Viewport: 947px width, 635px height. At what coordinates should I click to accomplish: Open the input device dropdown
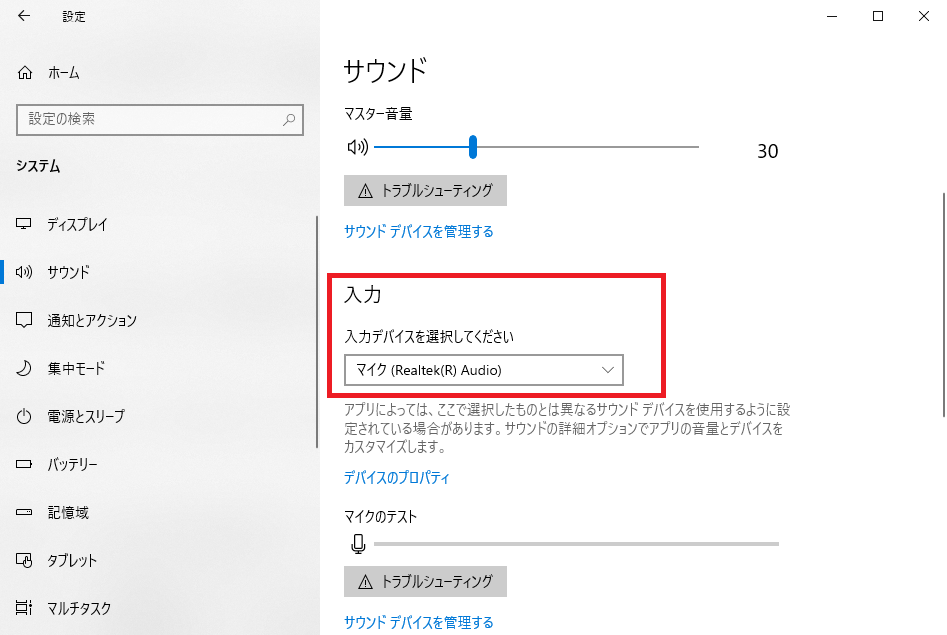tap(484, 370)
